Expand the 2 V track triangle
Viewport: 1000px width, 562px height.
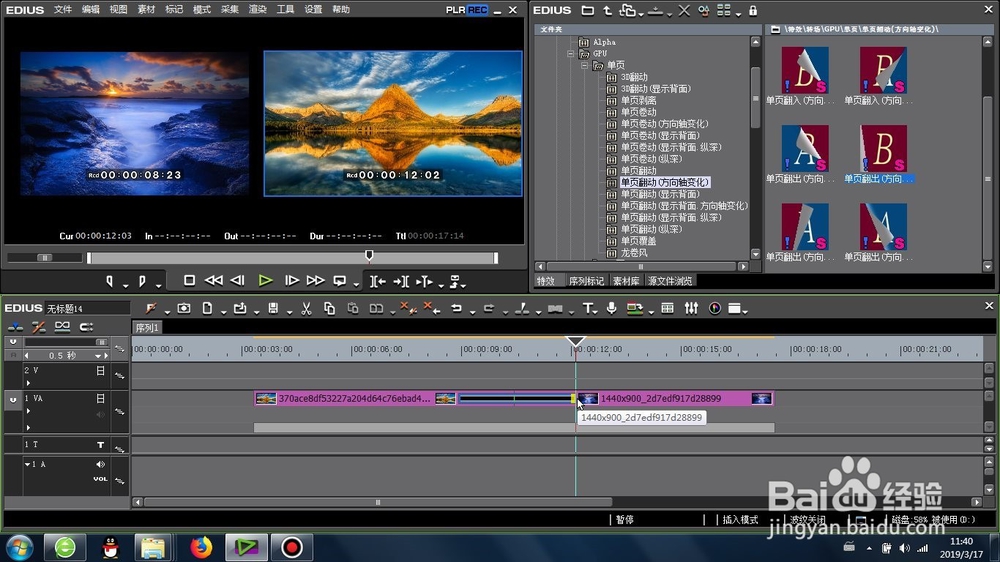[x=28, y=383]
